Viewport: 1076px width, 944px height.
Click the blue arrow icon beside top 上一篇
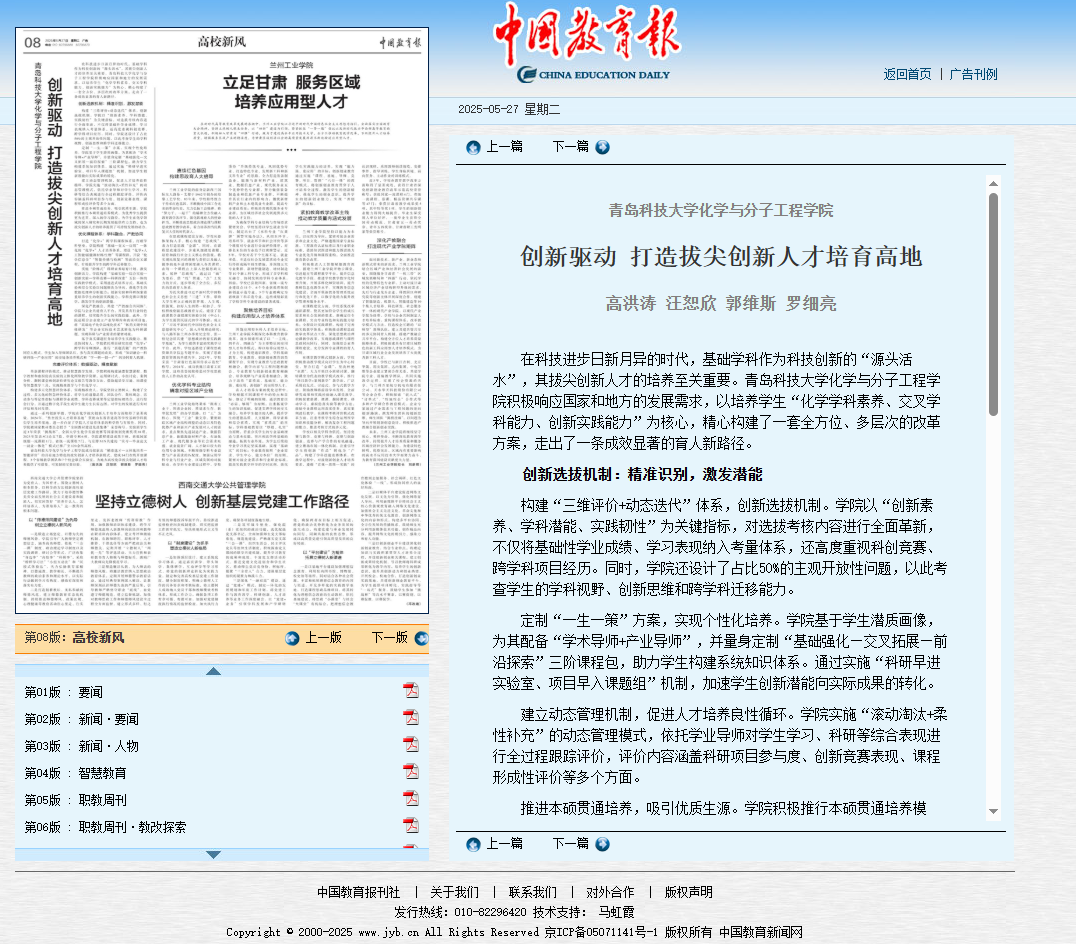tap(473, 148)
